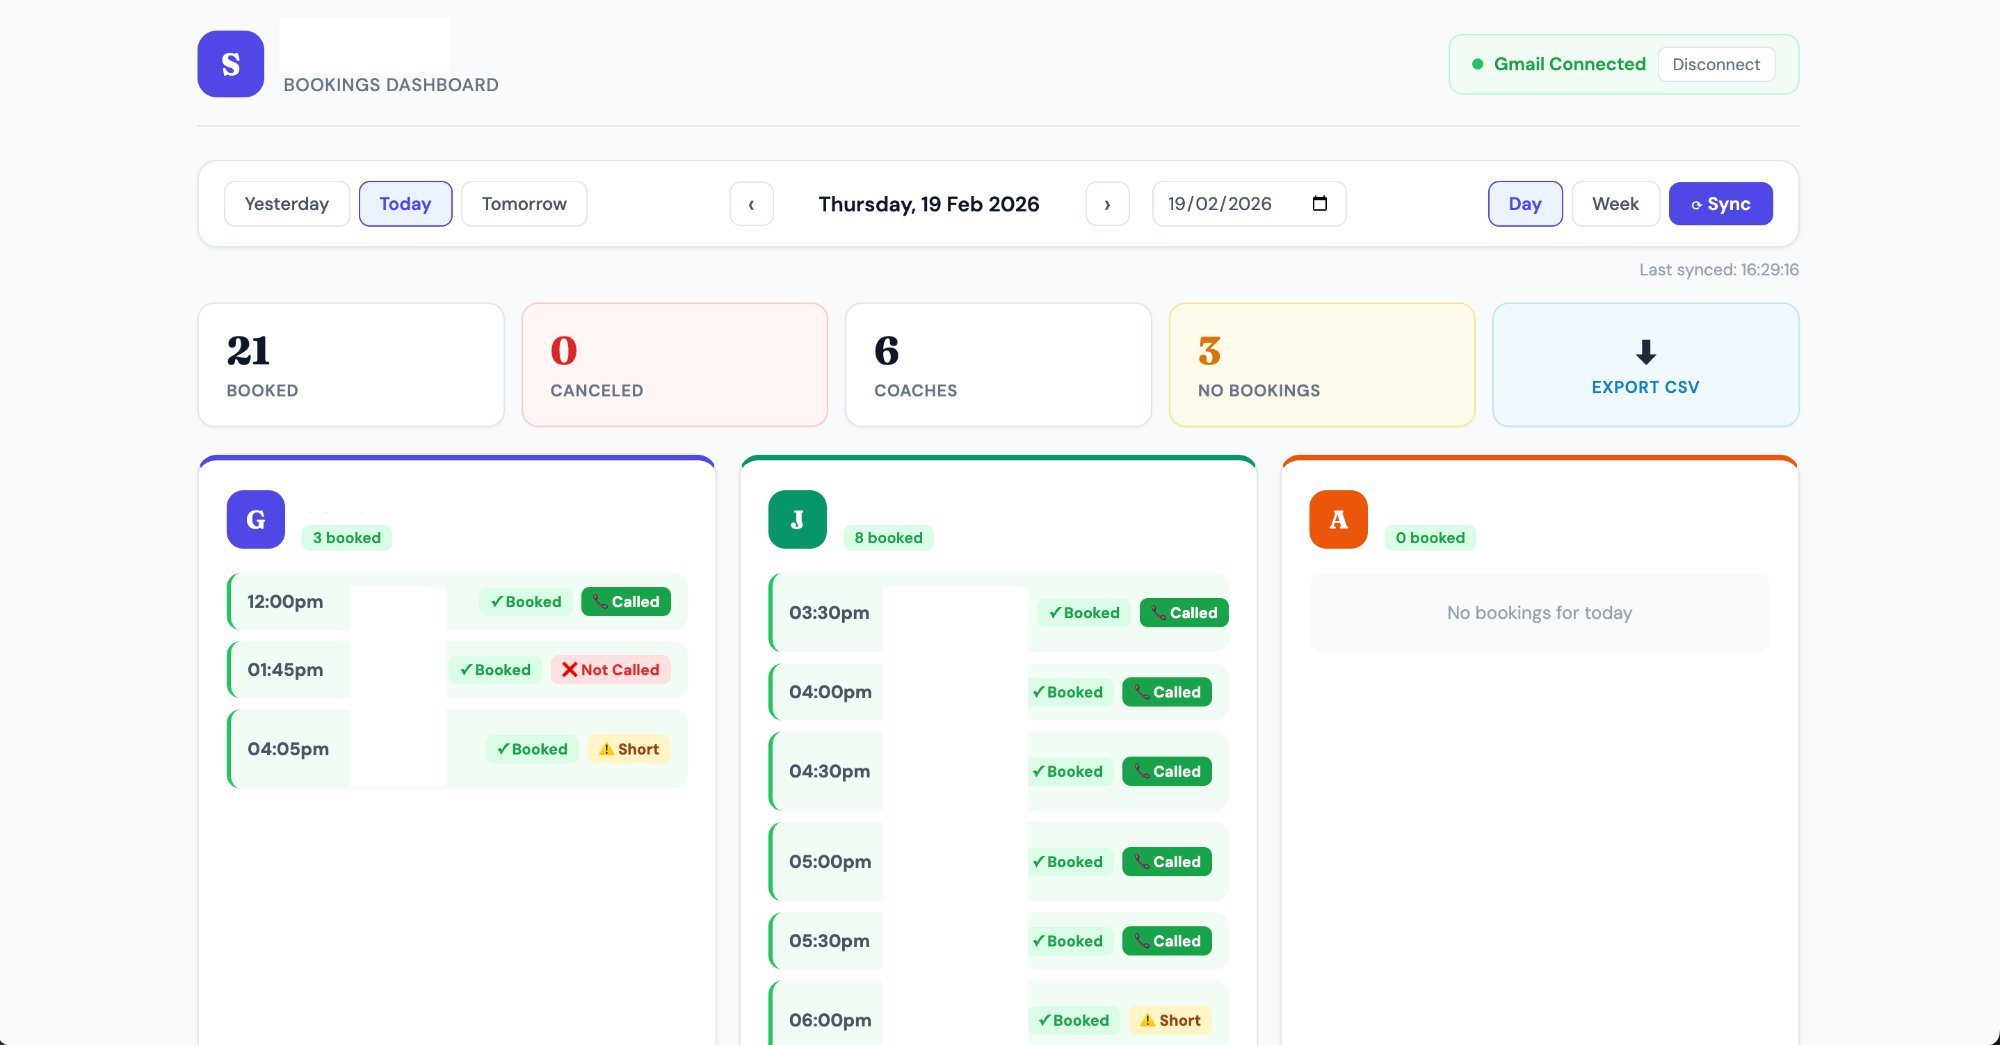Select coach G's purple avatar icon
This screenshot has height=1045, width=2000.
click(255, 519)
